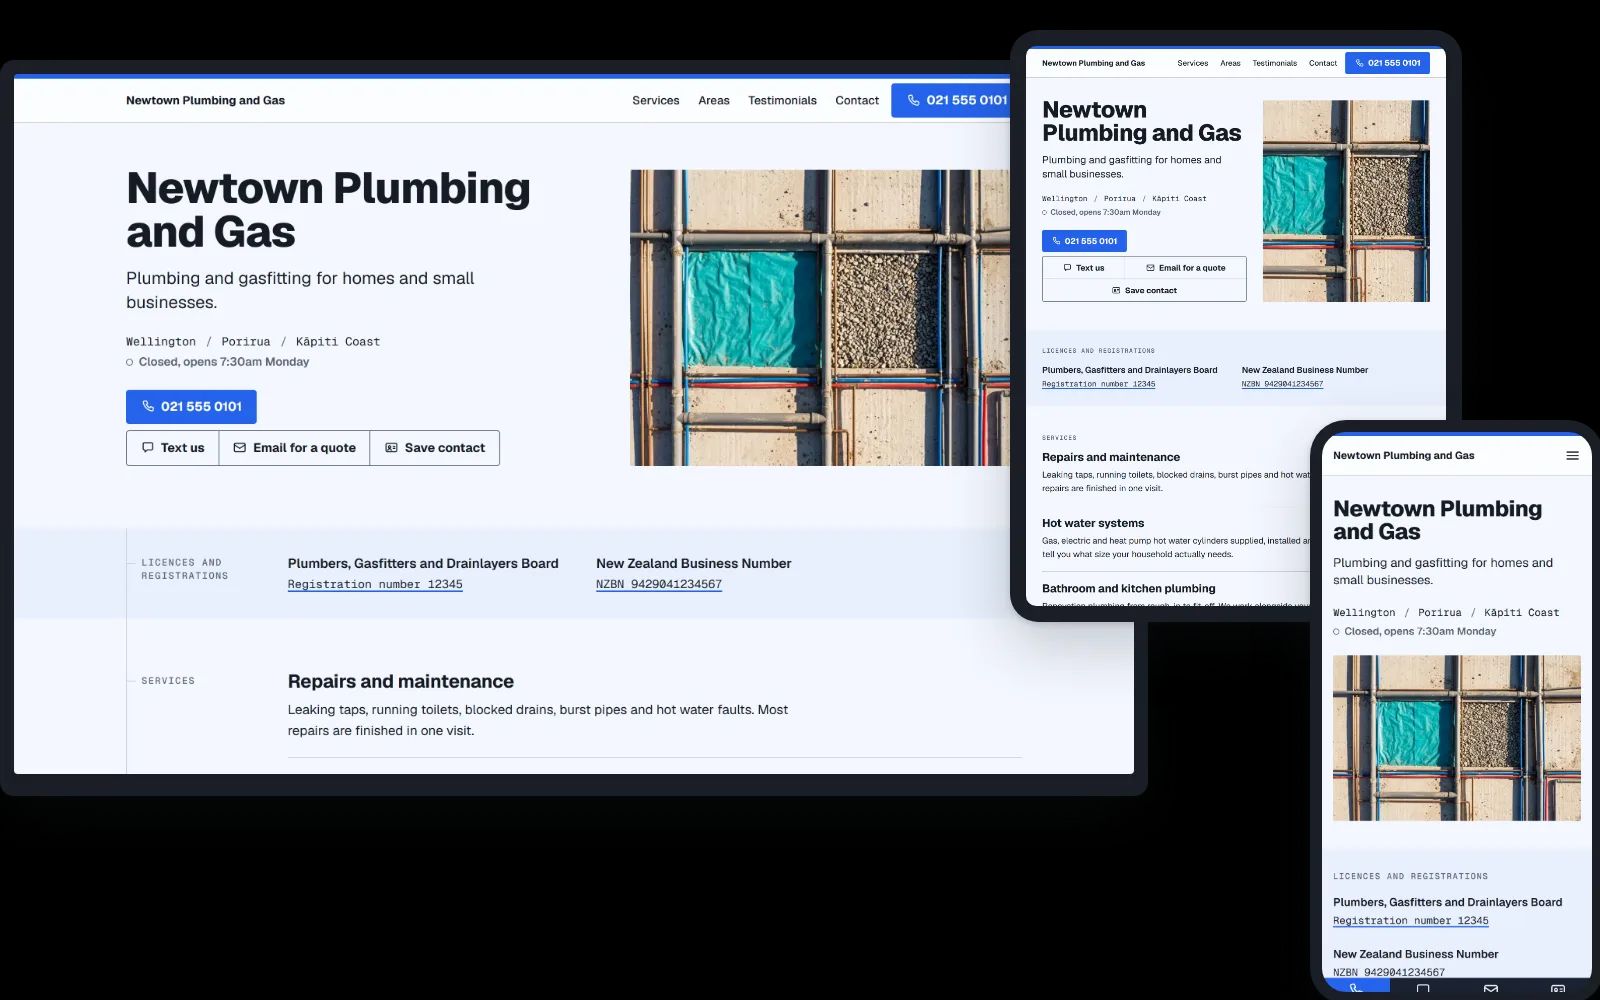Image resolution: width=1600 pixels, height=1000 pixels.
Task: Tap the text message icon in phone bottom bar
Action: (x=1423, y=989)
